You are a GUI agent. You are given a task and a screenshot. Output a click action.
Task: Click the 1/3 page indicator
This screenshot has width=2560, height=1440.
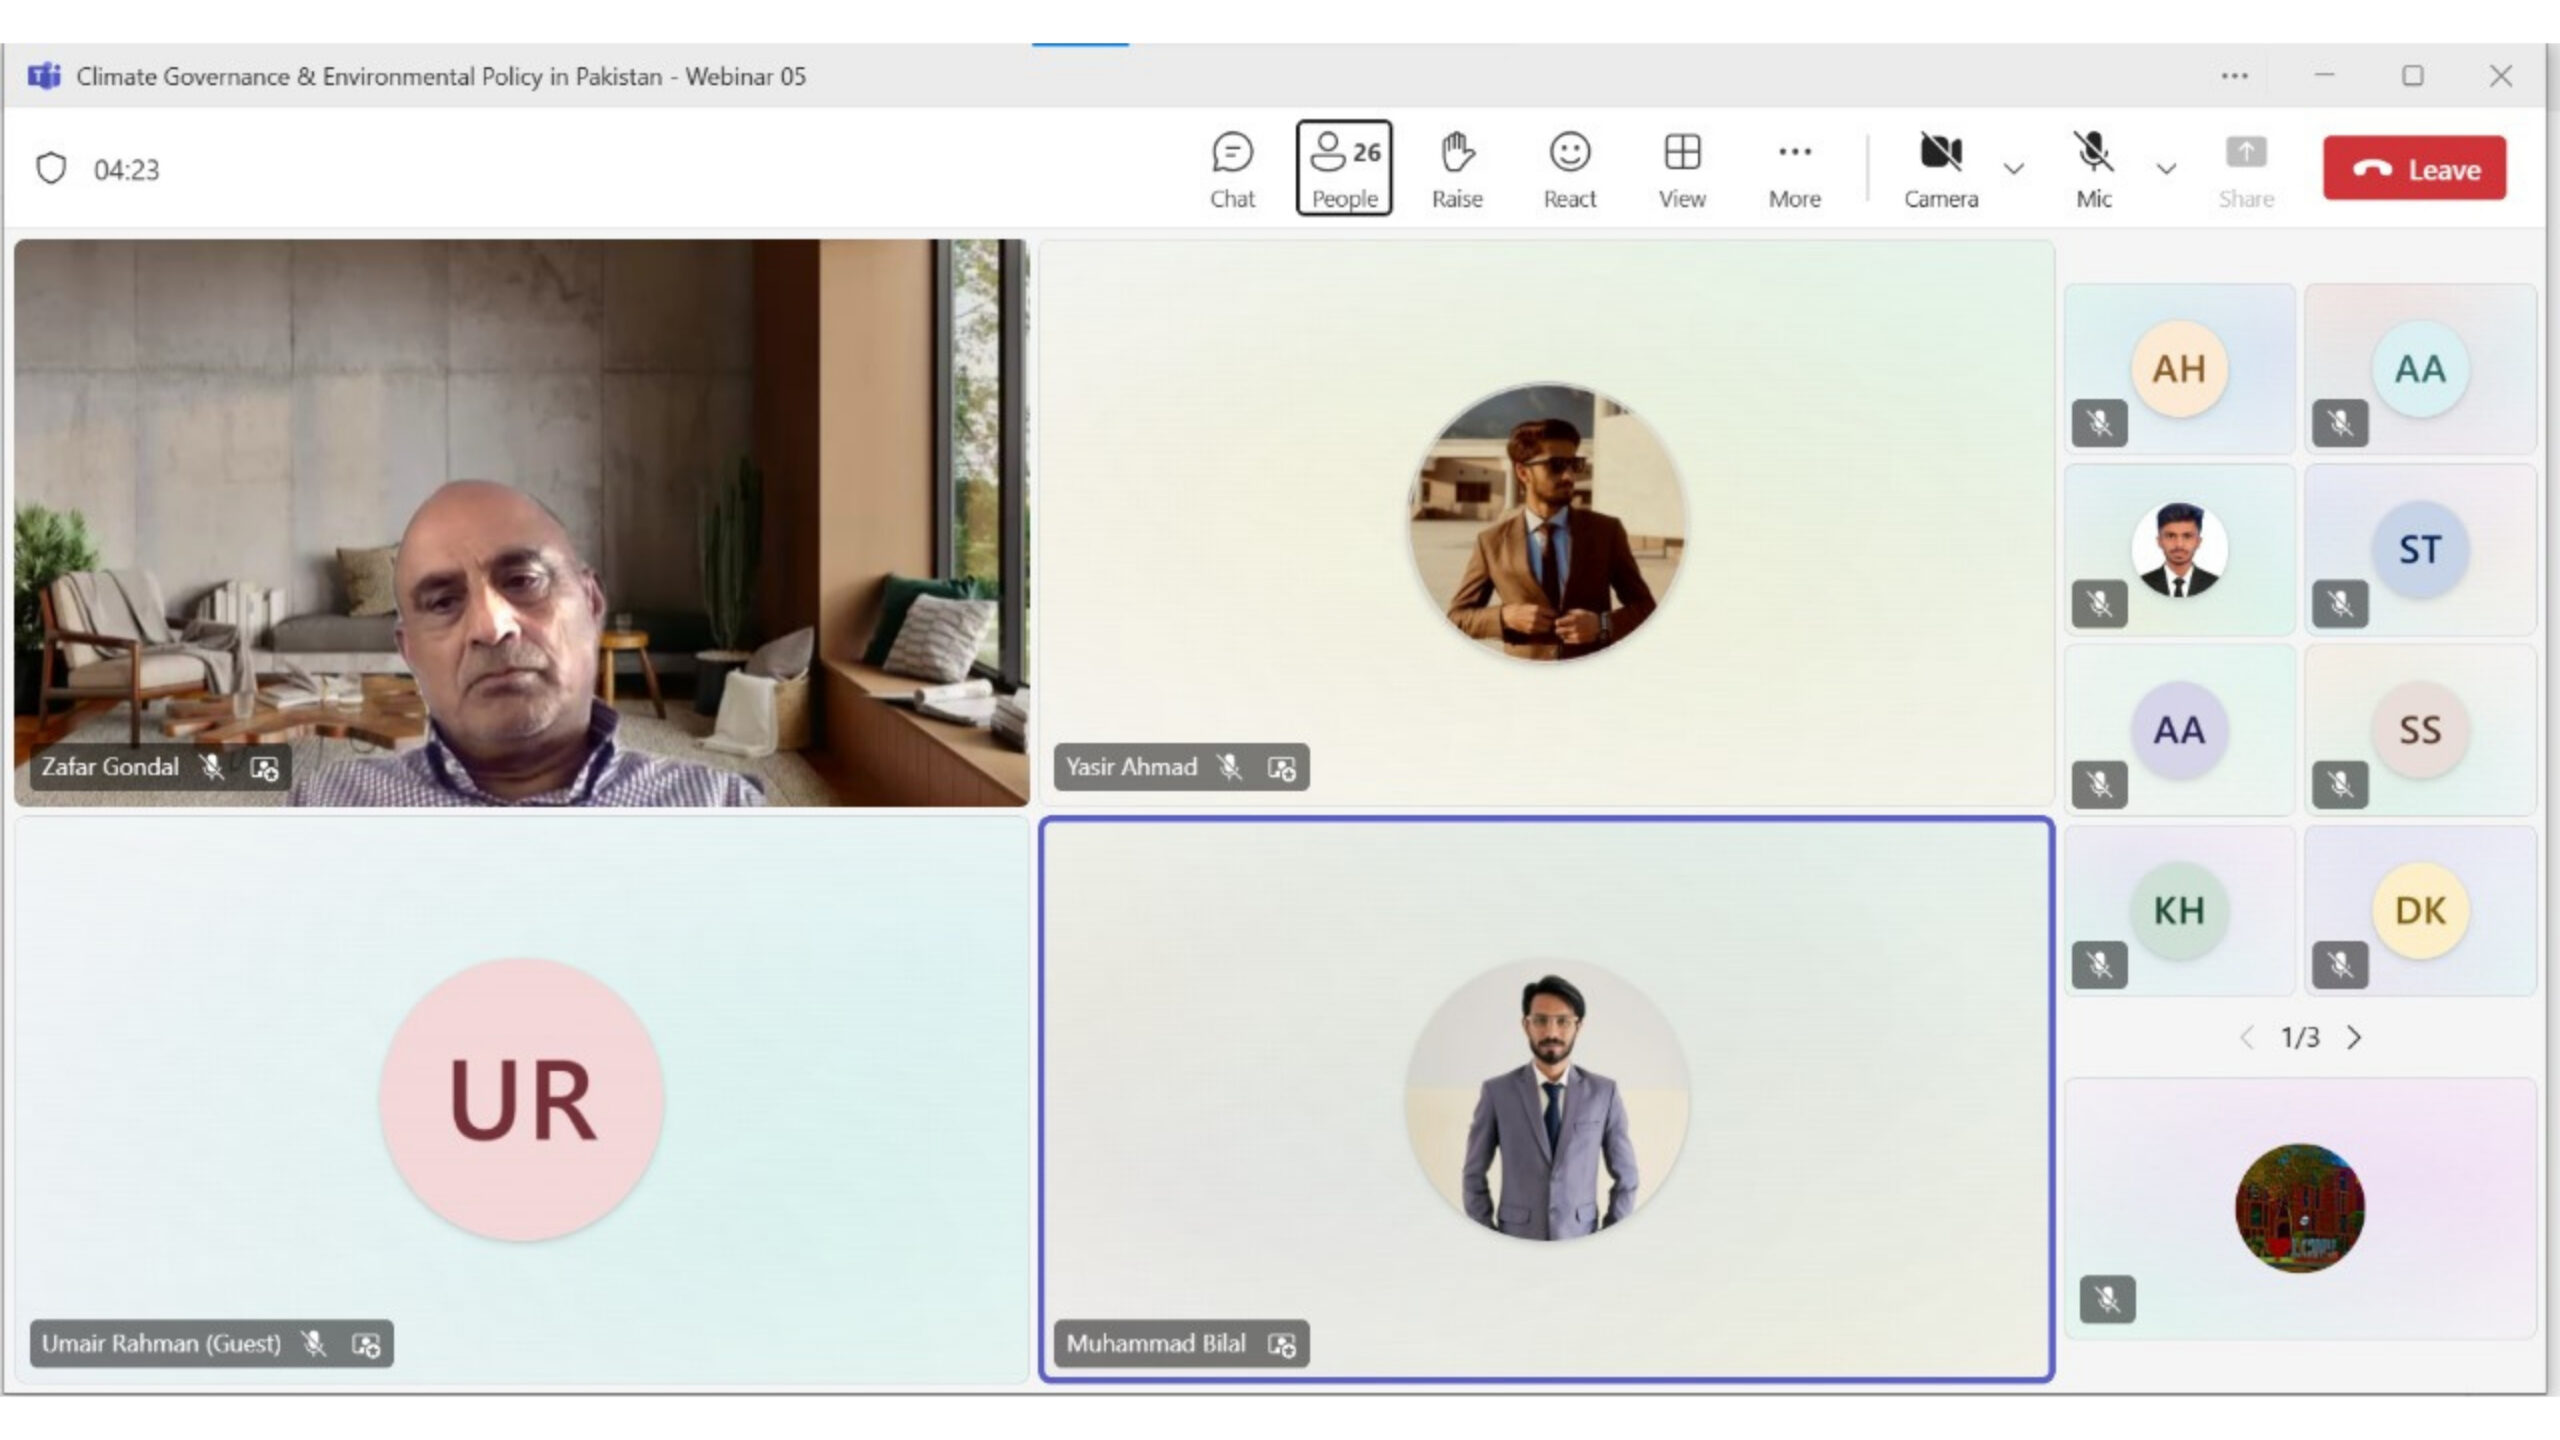point(2300,1037)
